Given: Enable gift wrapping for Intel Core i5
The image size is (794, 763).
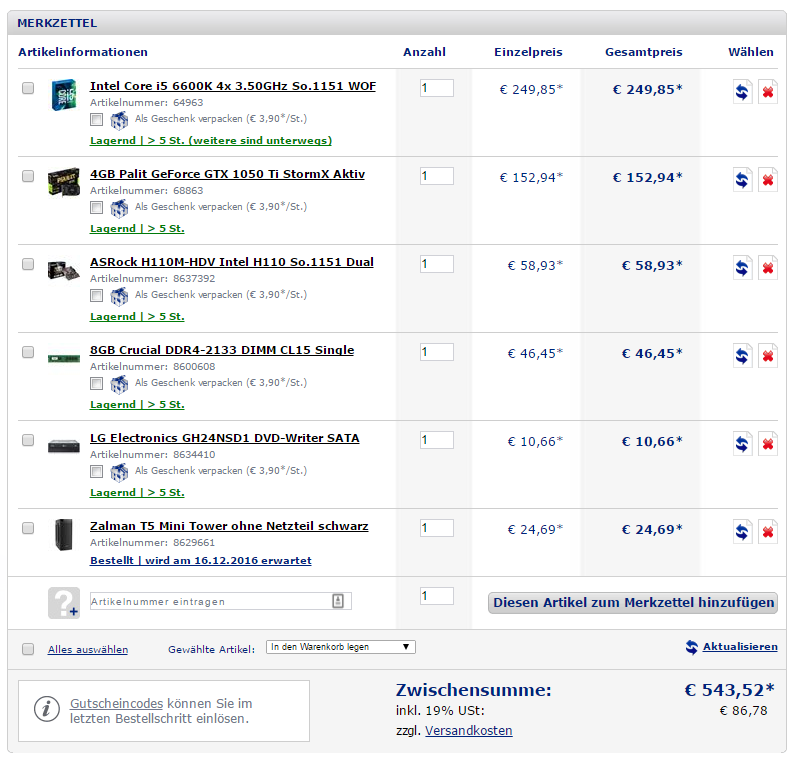Looking at the screenshot, I should tap(96, 119).
